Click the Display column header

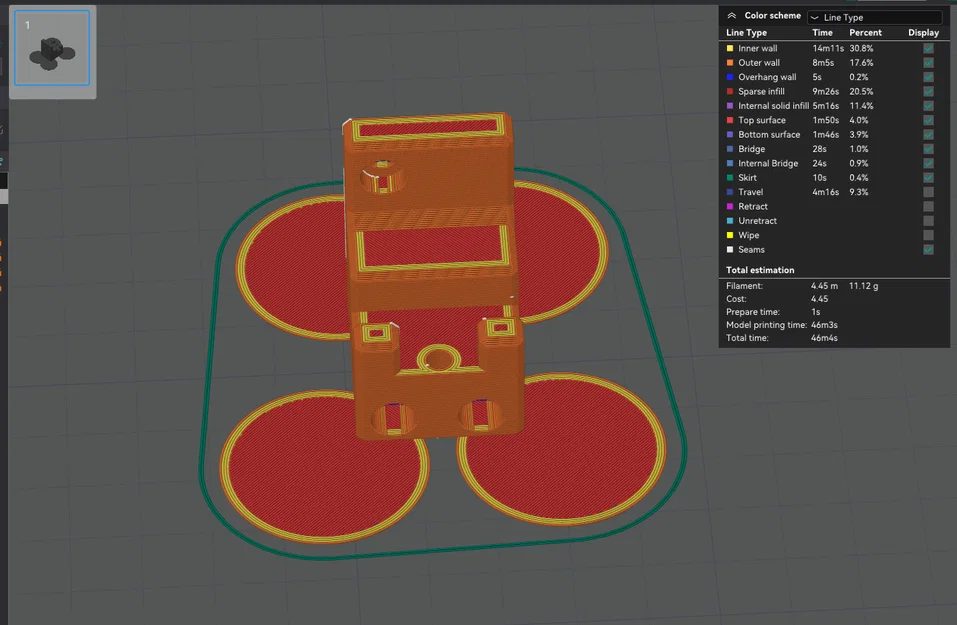click(923, 32)
